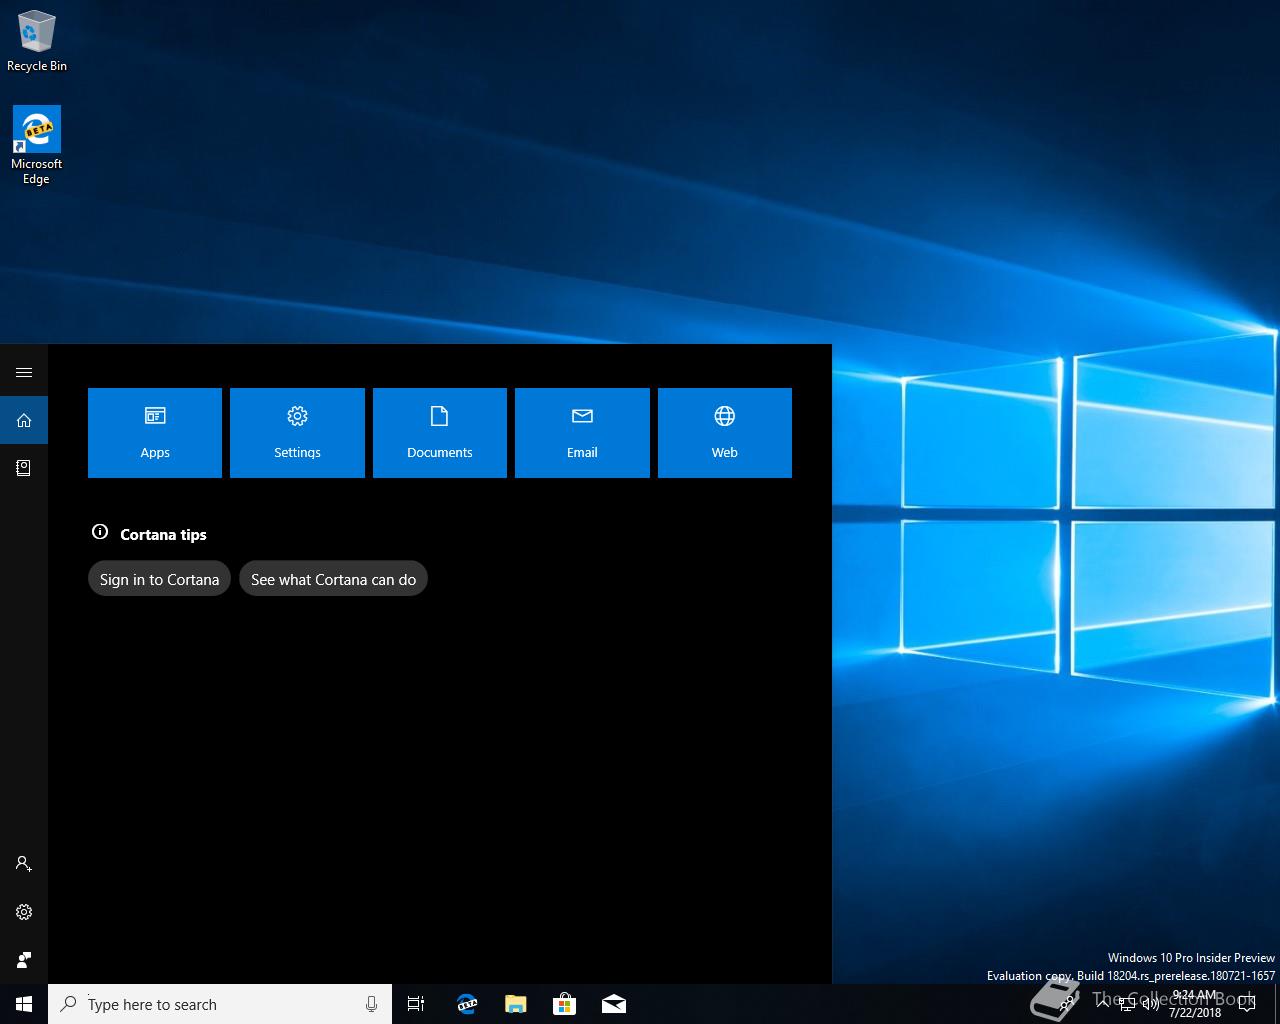Click the microphone icon in search box
This screenshot has width=1280, height=1024.
[x=371, y=1004]
